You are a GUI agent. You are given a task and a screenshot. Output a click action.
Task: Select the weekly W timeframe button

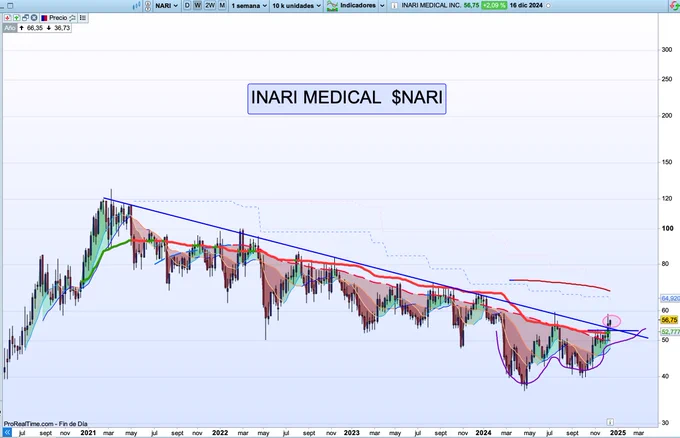click(x=197, y=5)
